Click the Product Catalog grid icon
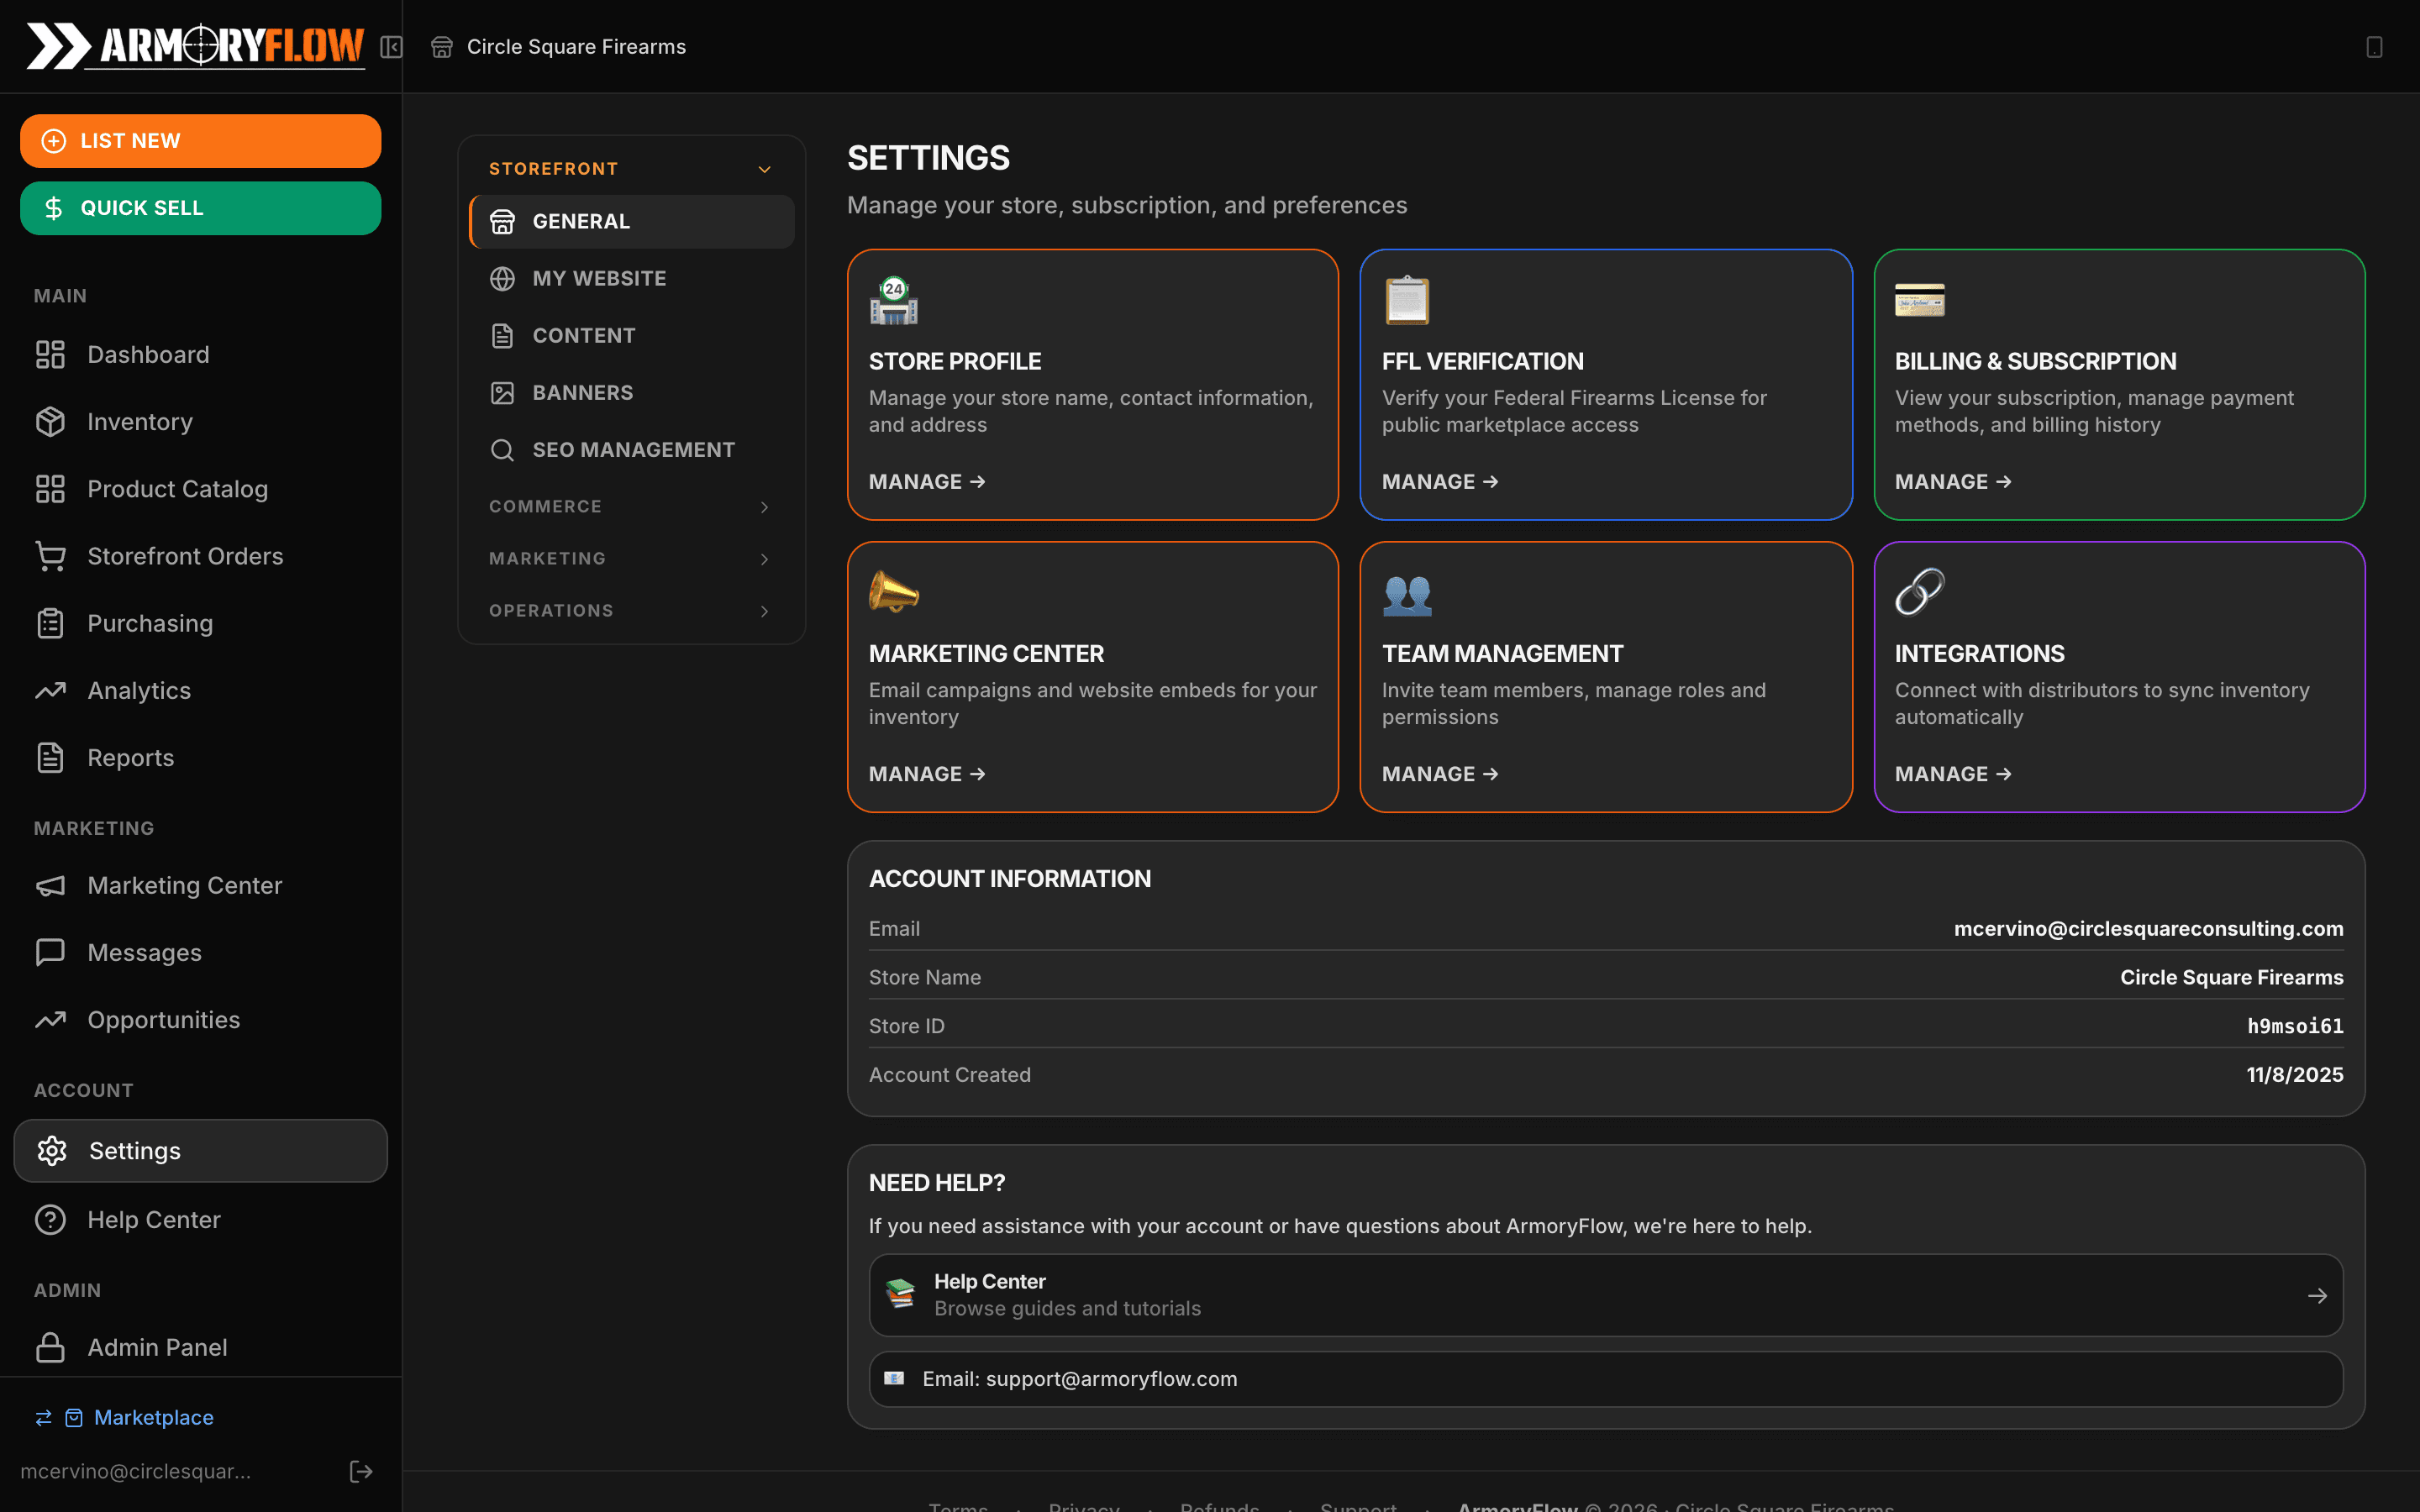The width and height of the screenshot is (2420, 1512). pos(51,488)
